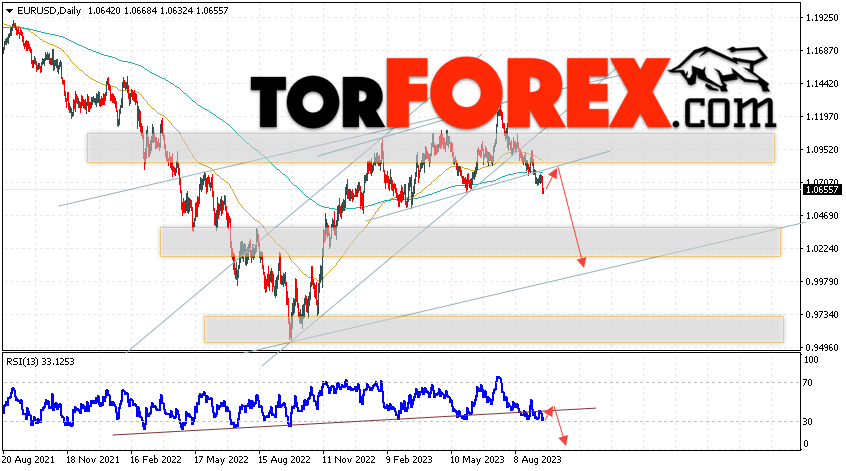Screen dimensions: 846x471
Task: Click the 16 Feb 2022 date label
Action: [x=155, y=460]
